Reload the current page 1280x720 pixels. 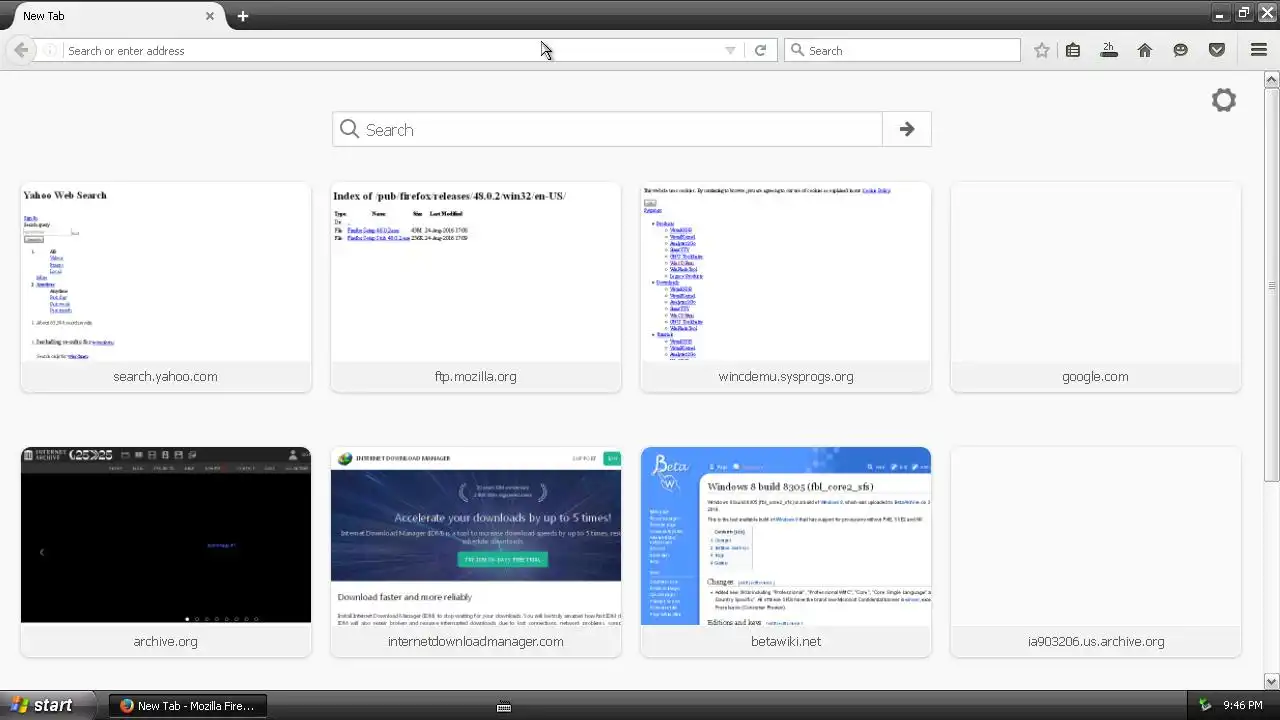click(x=760, y=50)
